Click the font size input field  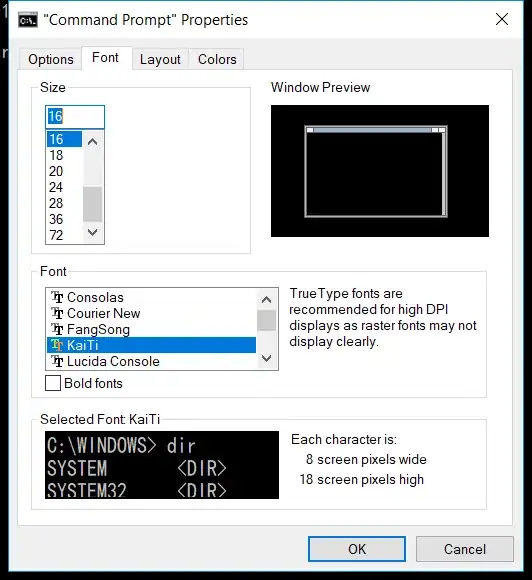(75, 117)
